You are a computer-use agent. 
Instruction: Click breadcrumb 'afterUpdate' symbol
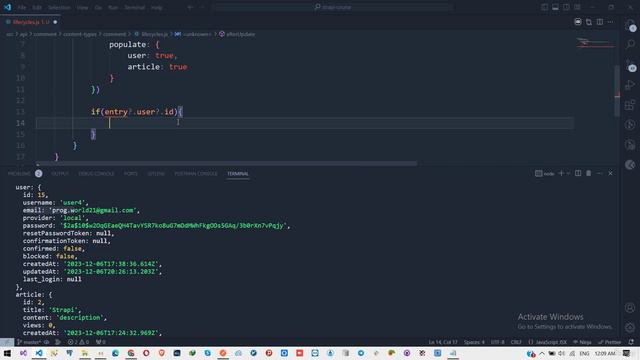click(x=241, y=34)
